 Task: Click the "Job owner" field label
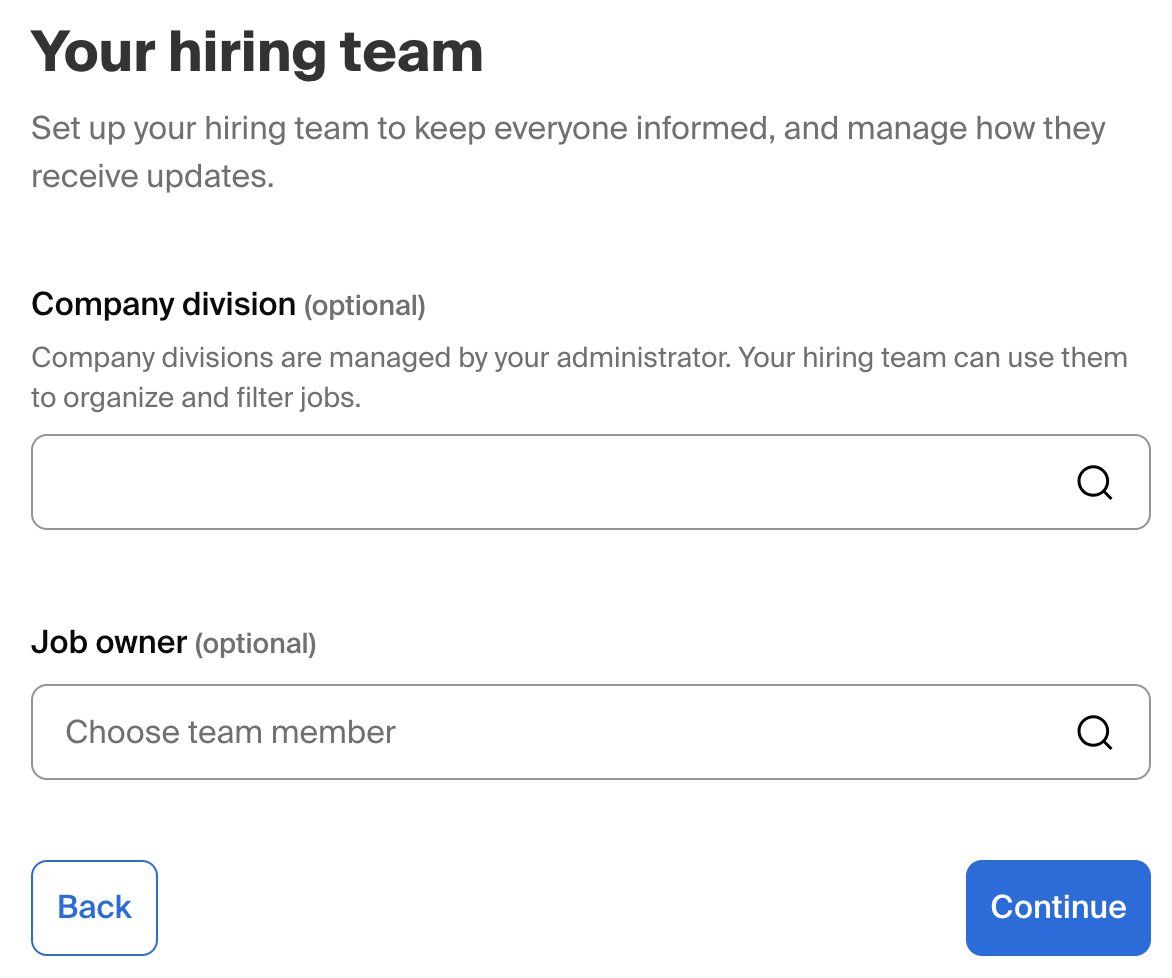click(x=109, y=642)
